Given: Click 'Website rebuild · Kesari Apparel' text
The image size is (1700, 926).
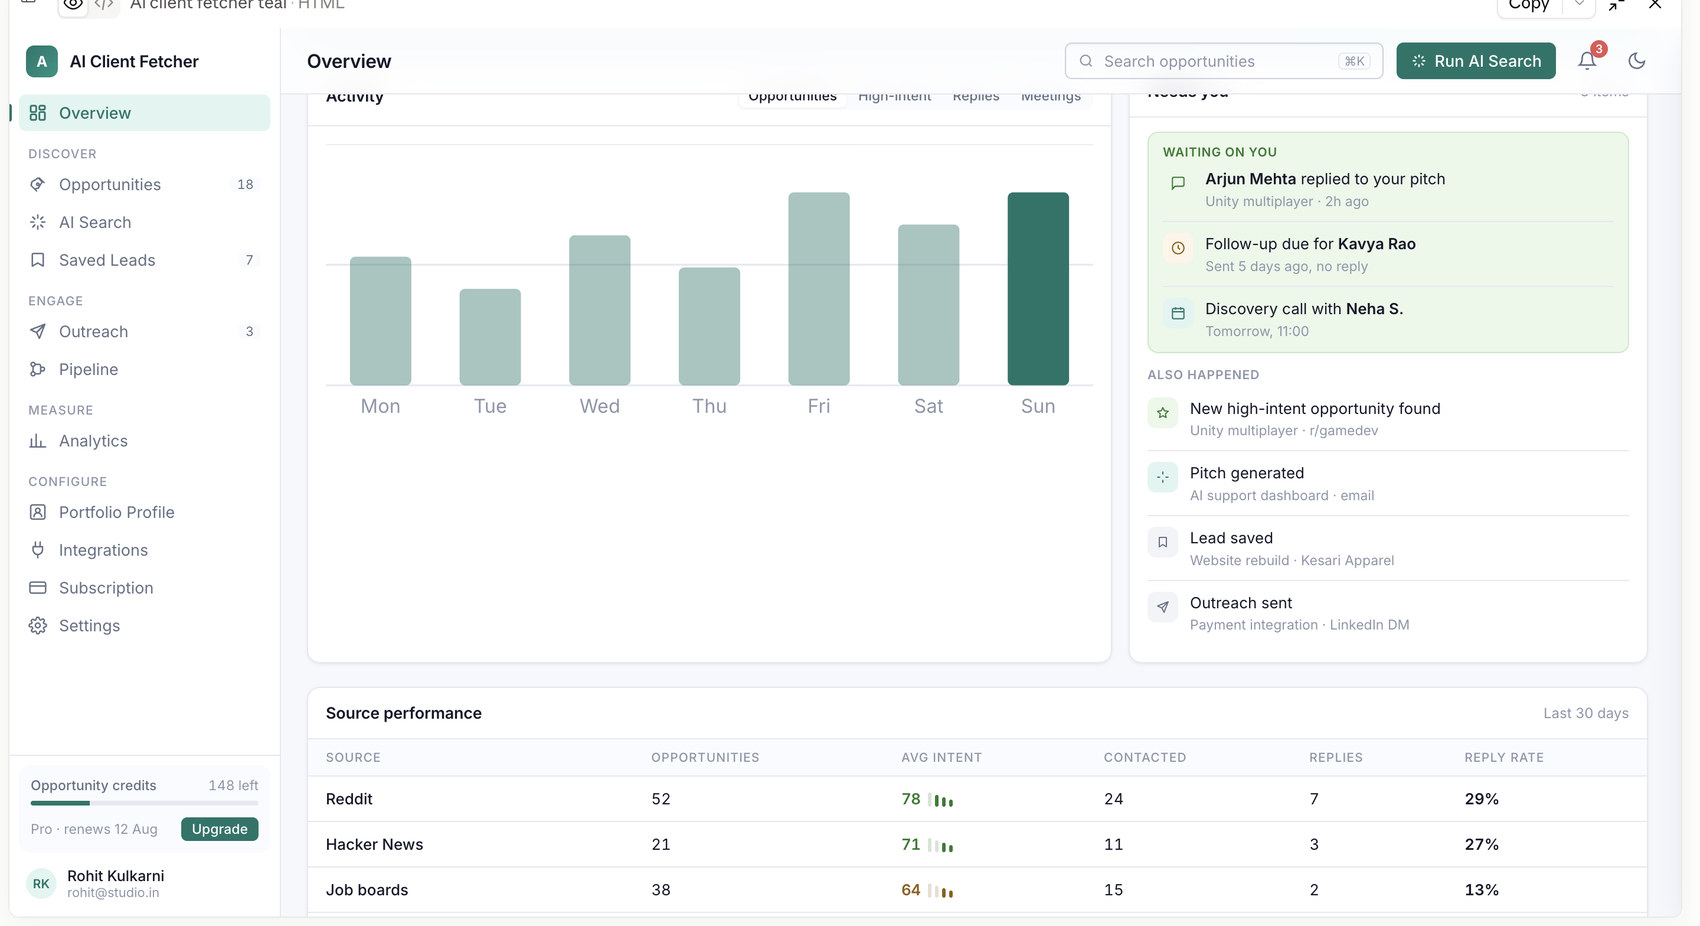Looking at the screenshot, I should (1292, 560).
